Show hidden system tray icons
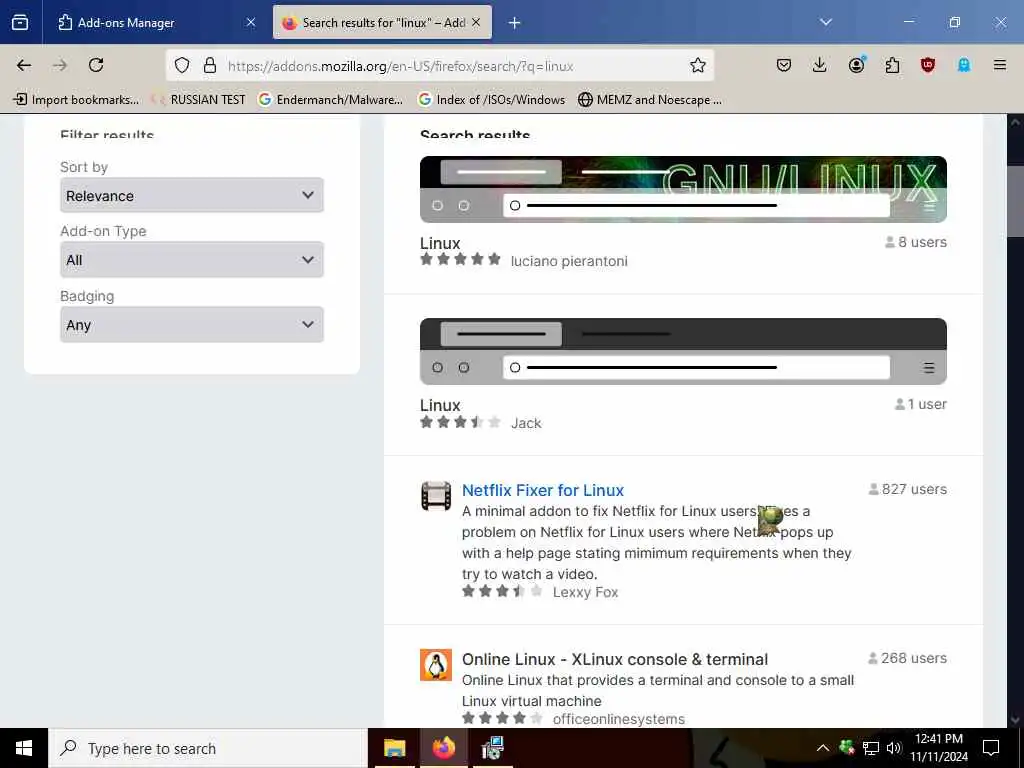1024x768 pixels. (x=823, y=748)
